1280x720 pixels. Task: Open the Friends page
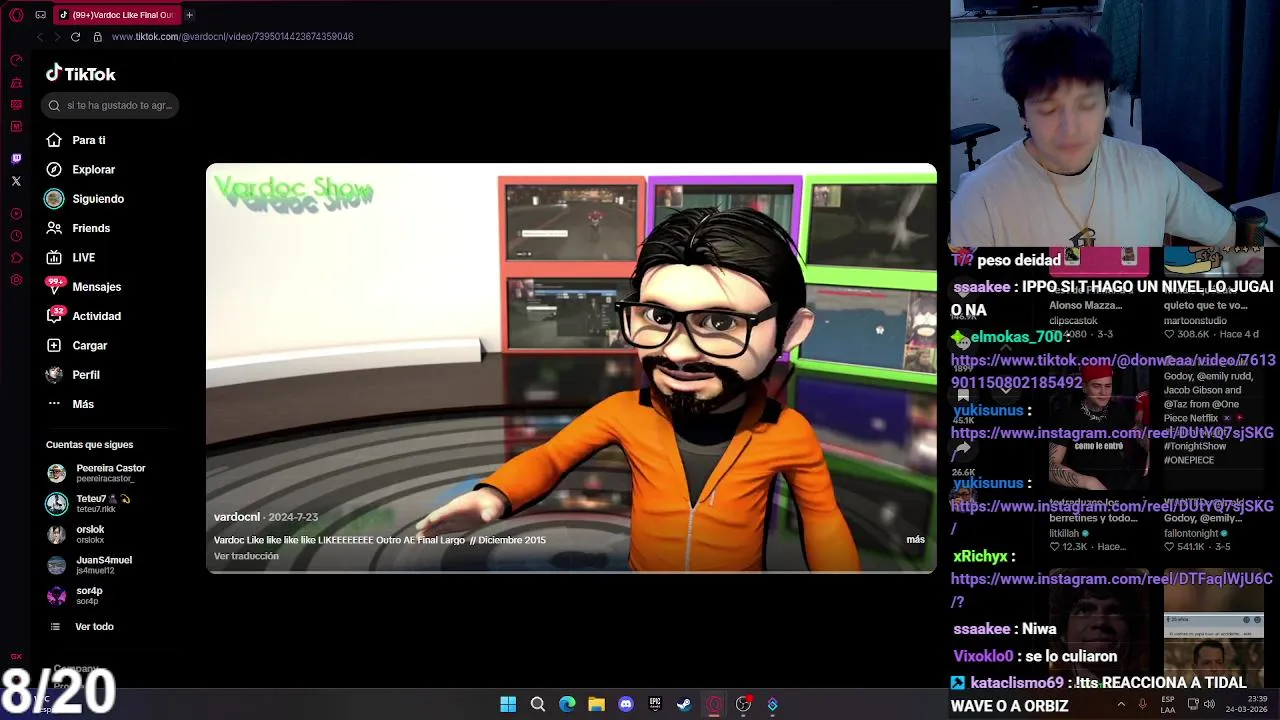(77, 228)
